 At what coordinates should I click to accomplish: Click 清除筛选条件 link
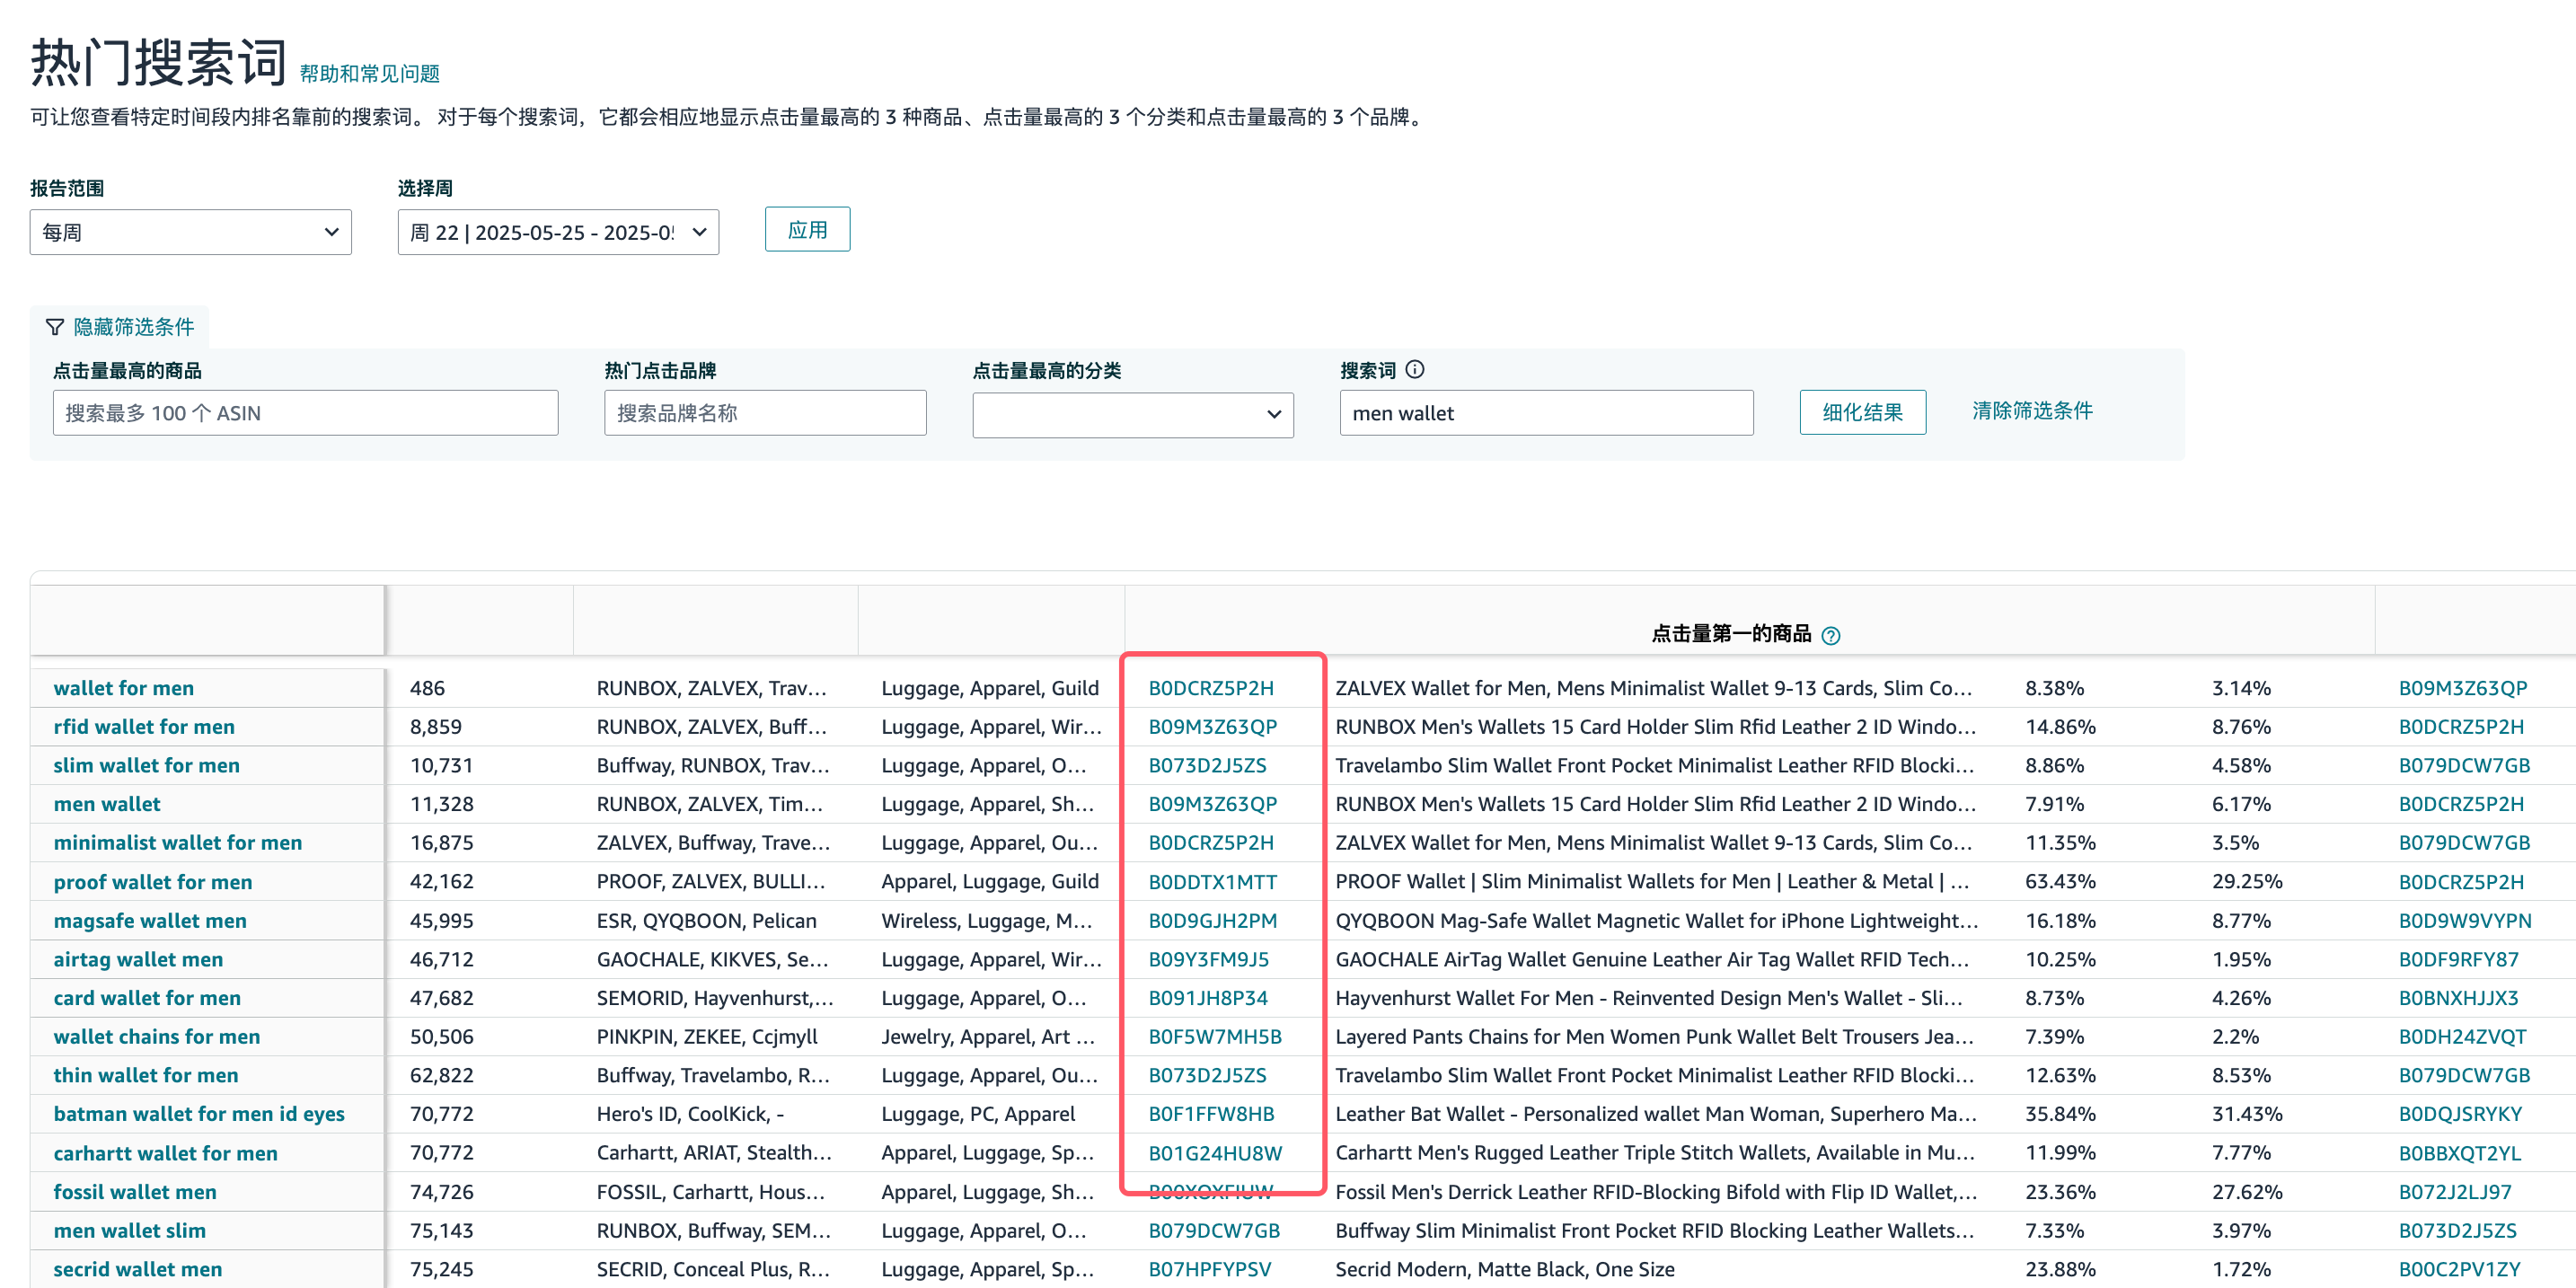(x=2032, y=410)
